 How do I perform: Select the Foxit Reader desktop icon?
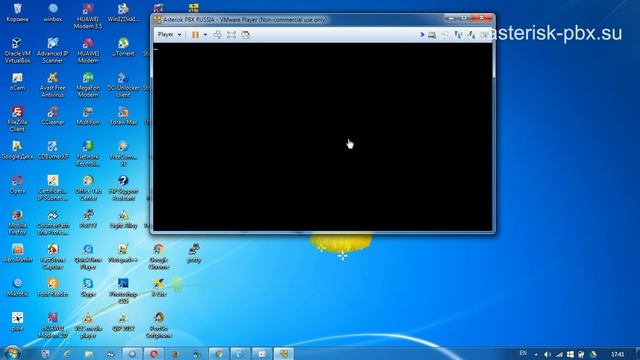53,287
